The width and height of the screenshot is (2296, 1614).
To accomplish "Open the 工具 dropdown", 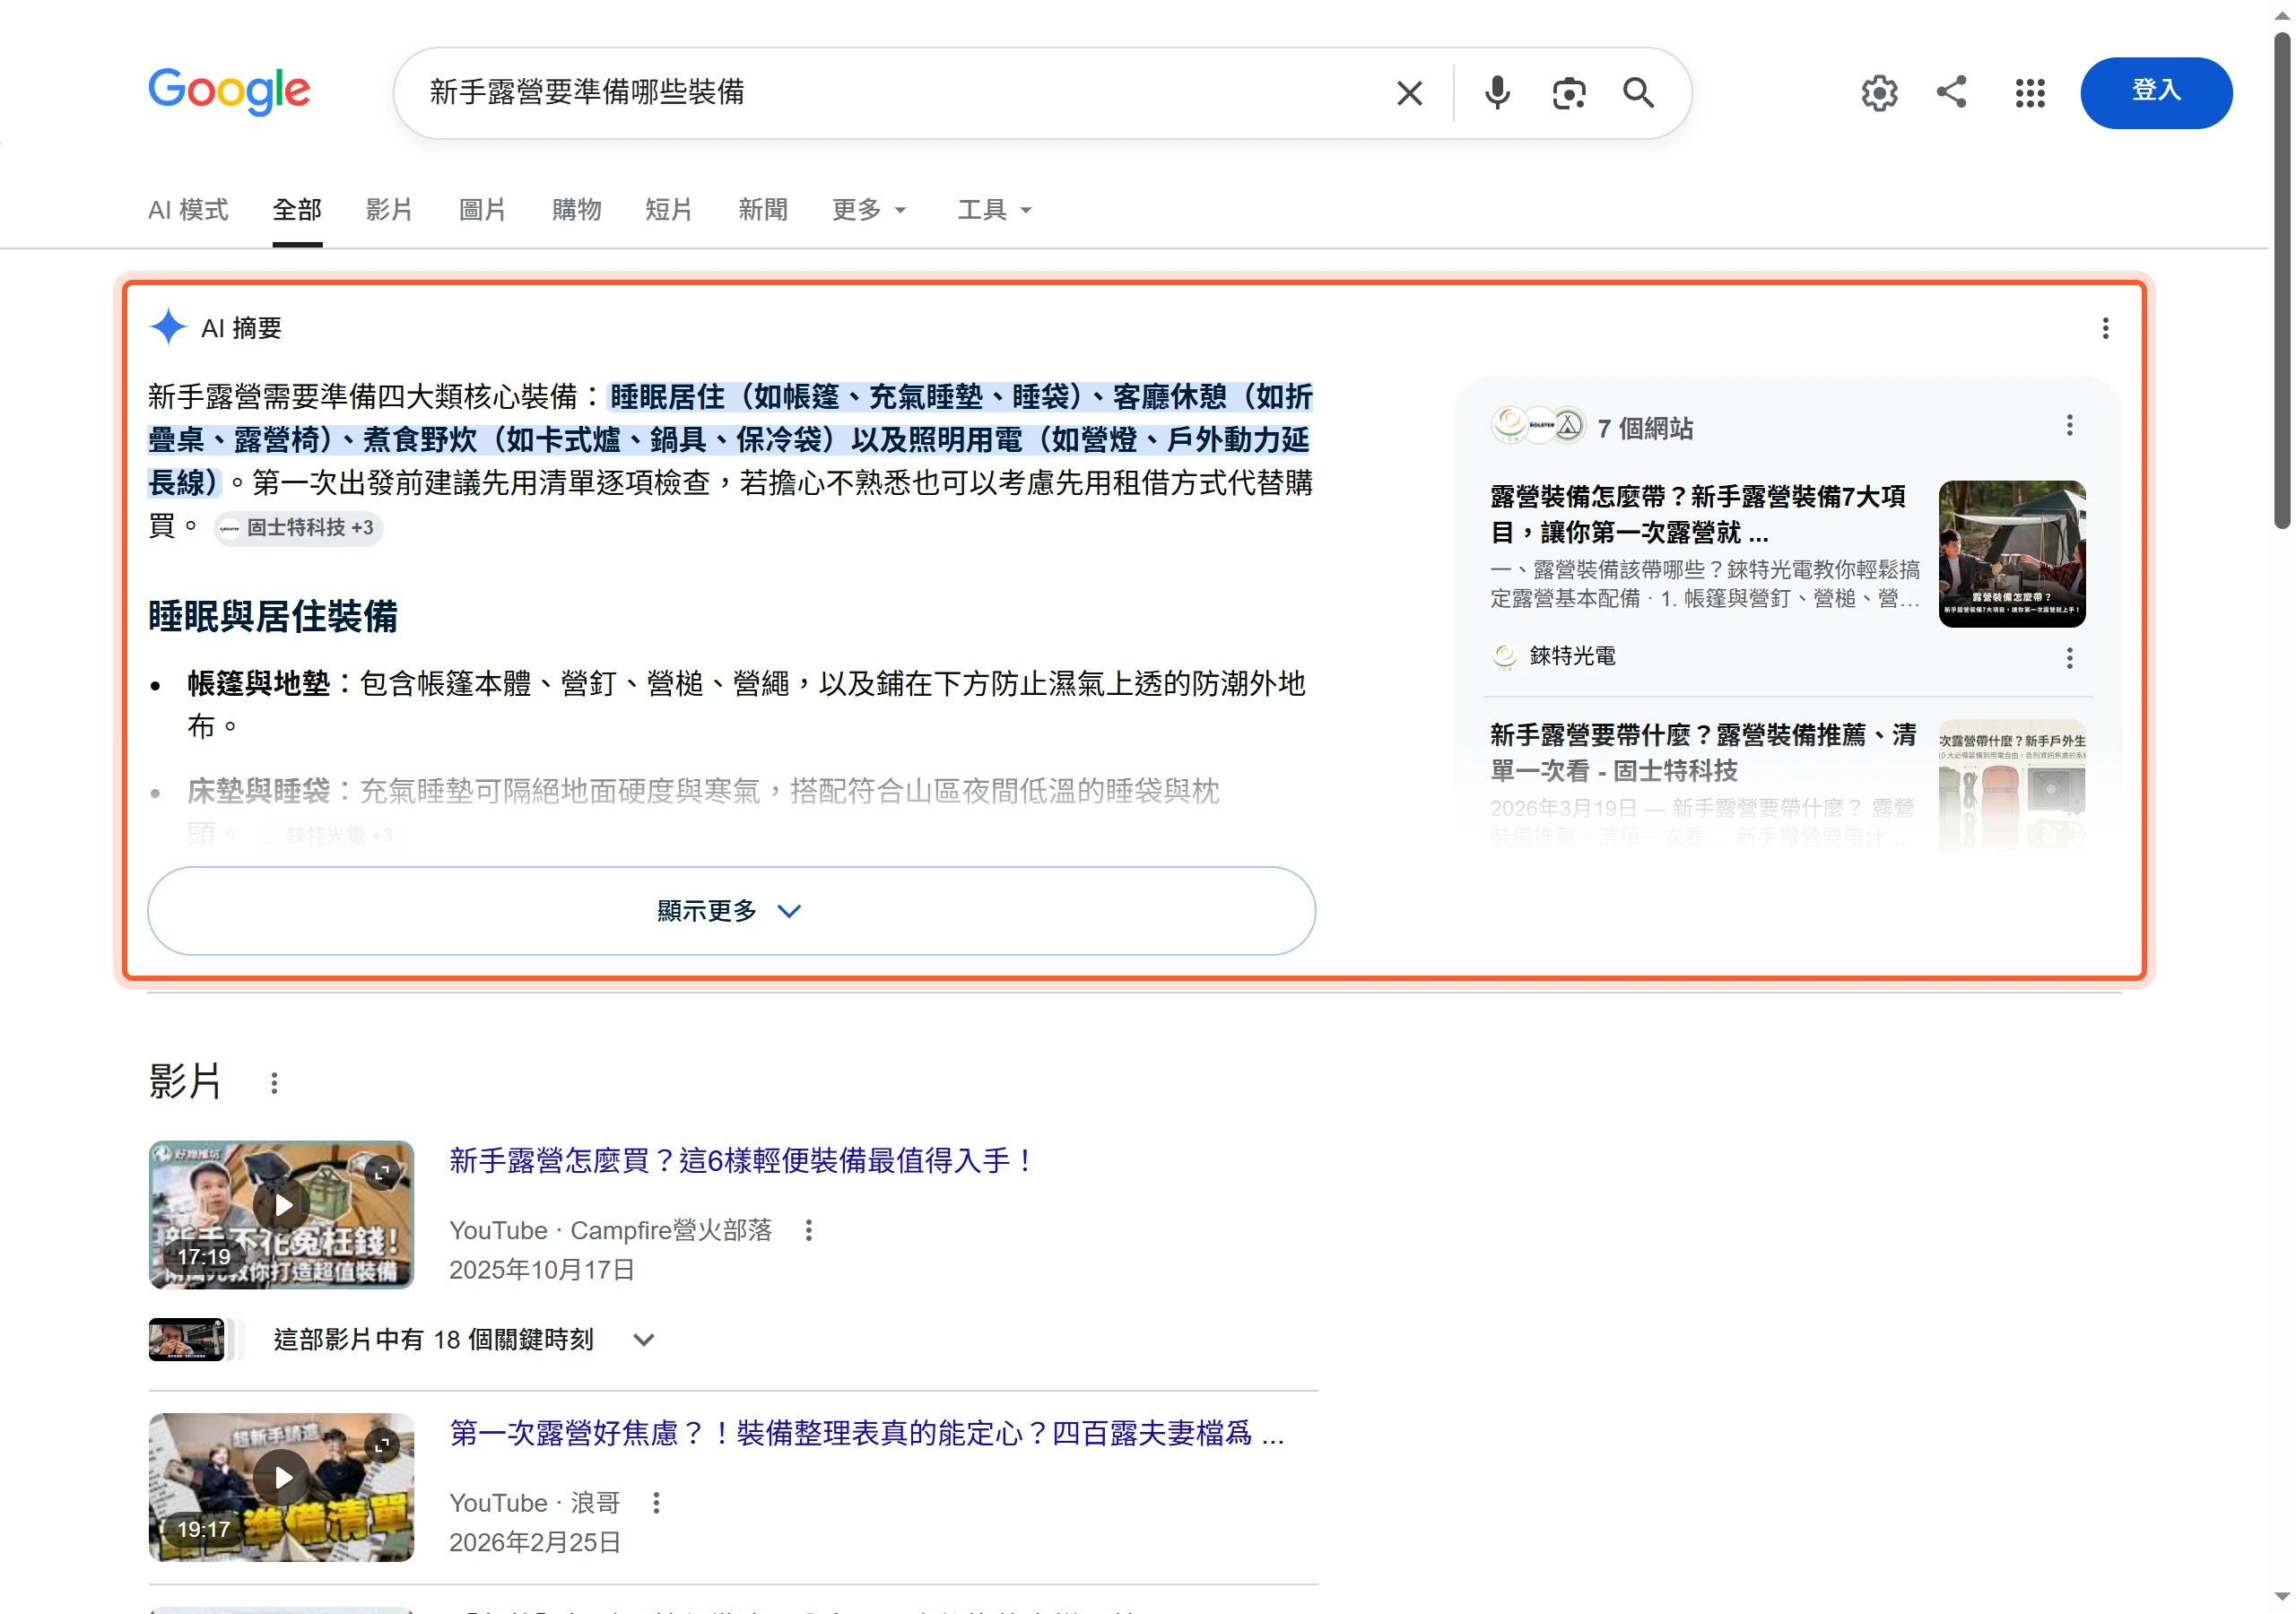I will 994,209.
